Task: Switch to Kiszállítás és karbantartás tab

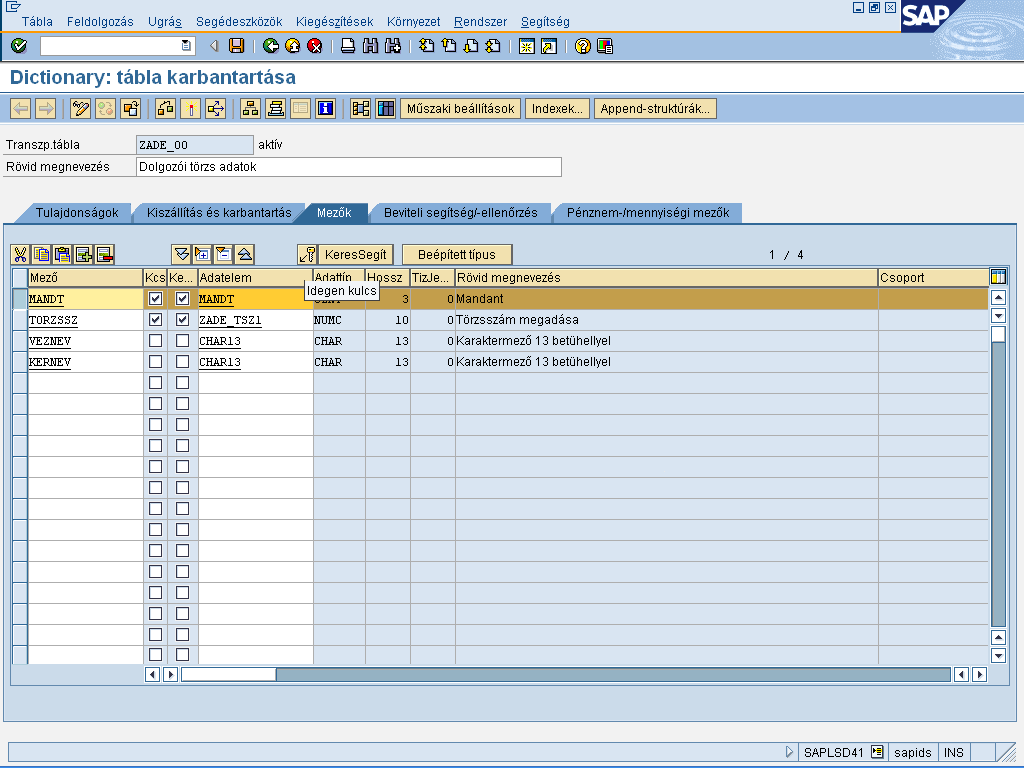Action: point(219,213)
